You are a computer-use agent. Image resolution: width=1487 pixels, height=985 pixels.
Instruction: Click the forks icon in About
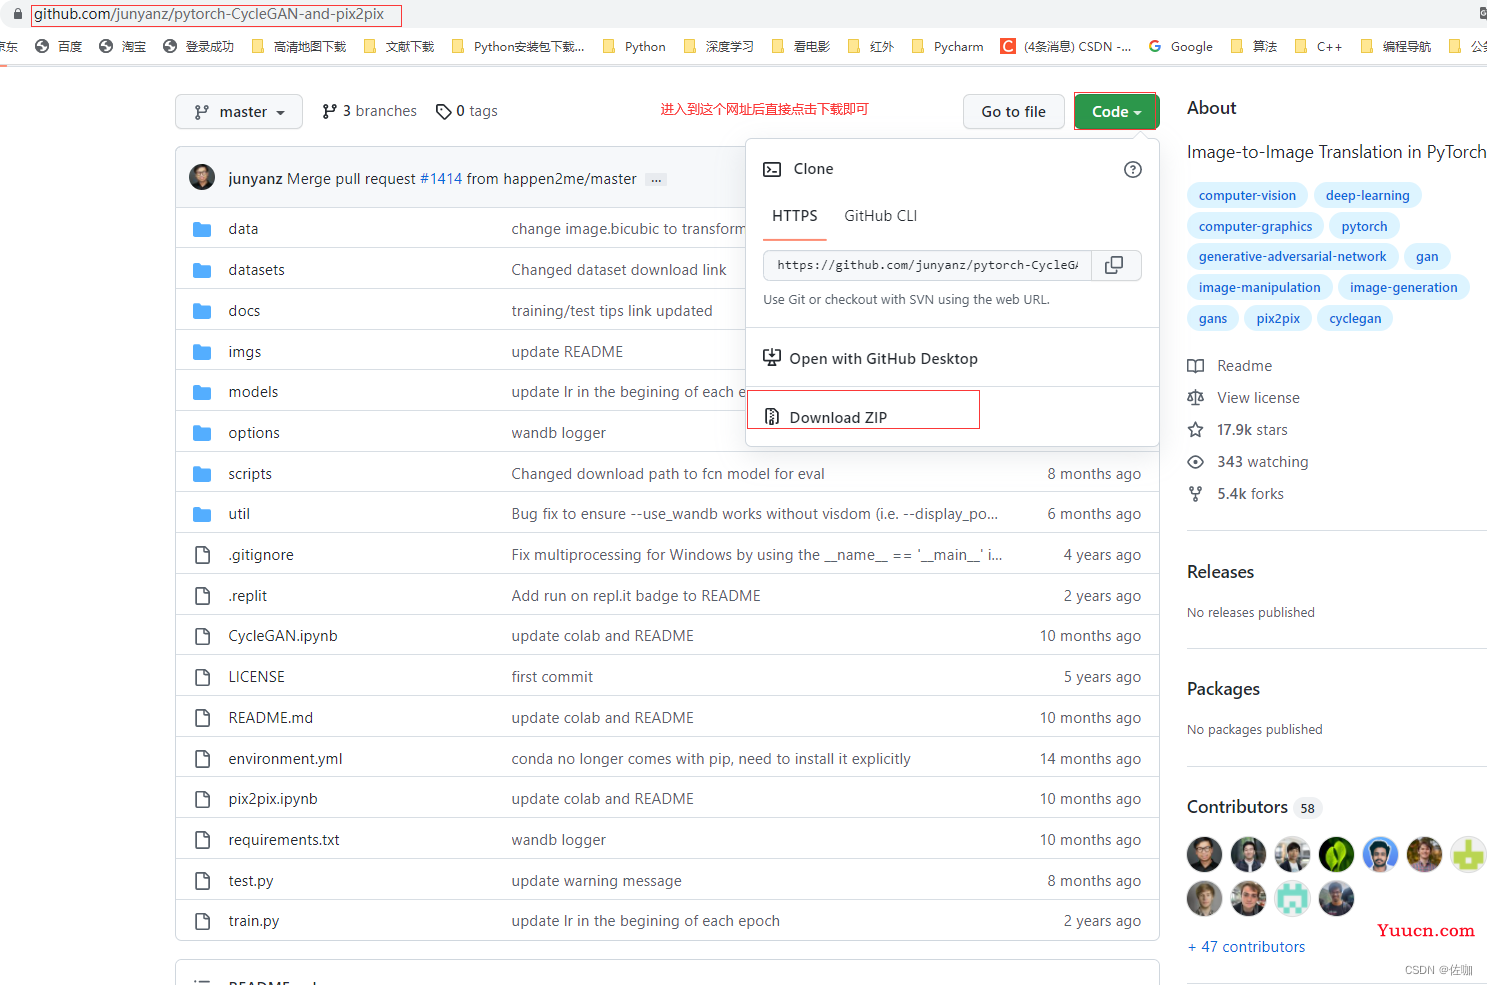pos(1195,494)
